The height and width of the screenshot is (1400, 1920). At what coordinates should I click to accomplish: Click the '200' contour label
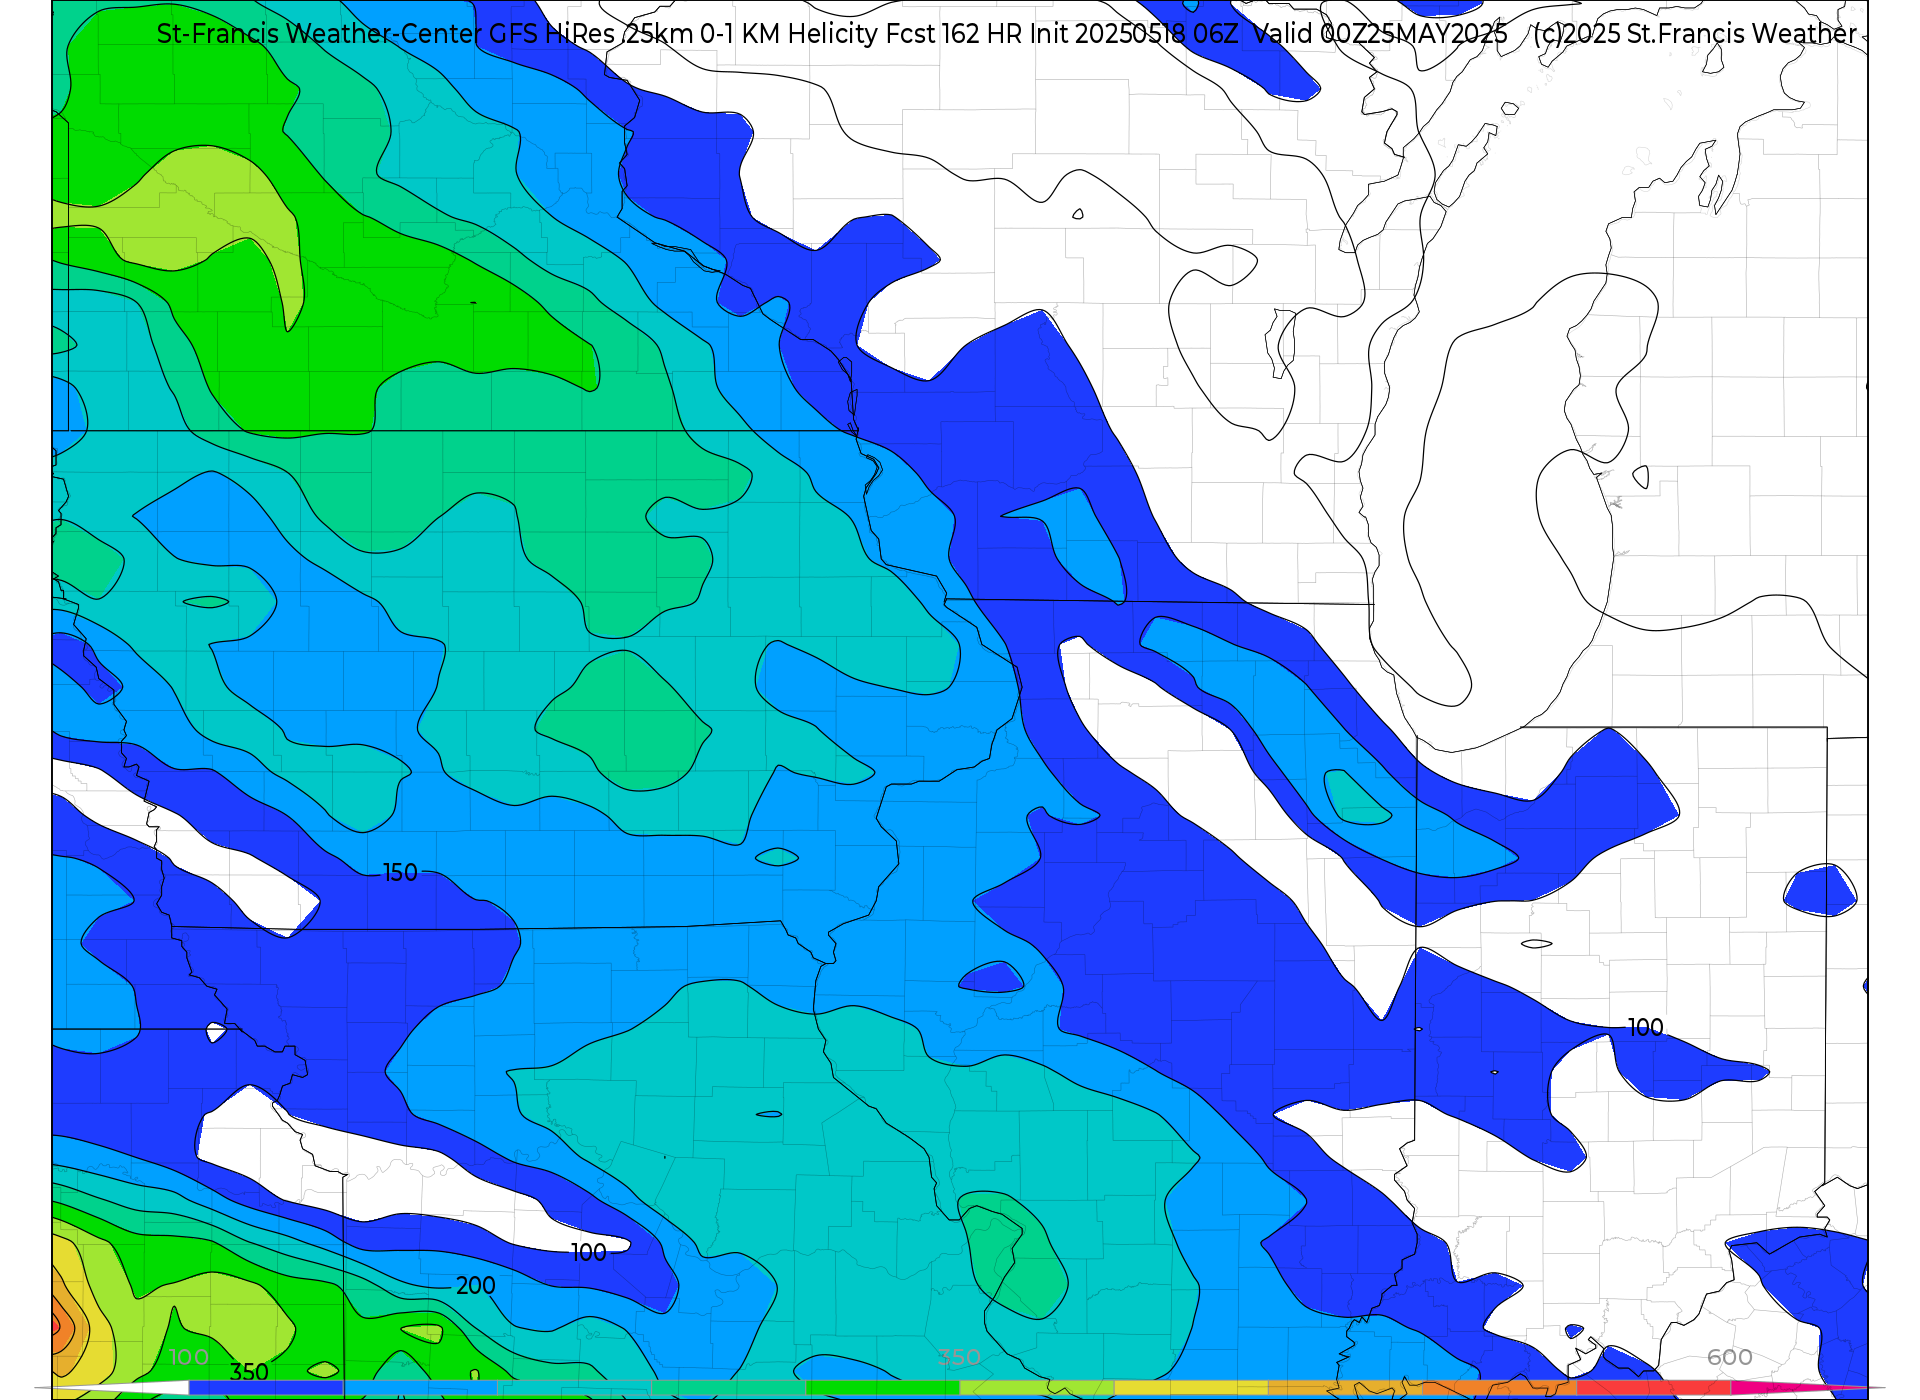(475, 1286)
